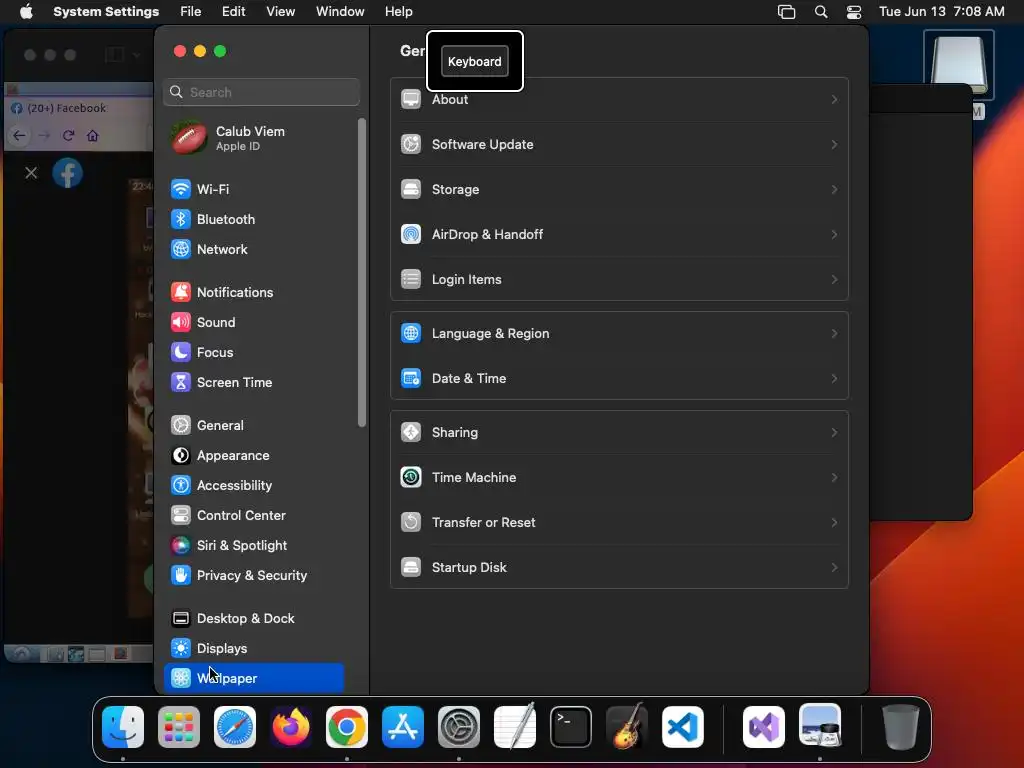The width and height of the screenshot is (1024, 768).
Task: Open Displays settings
Action: pyautogui.click(x=253, y=649)
